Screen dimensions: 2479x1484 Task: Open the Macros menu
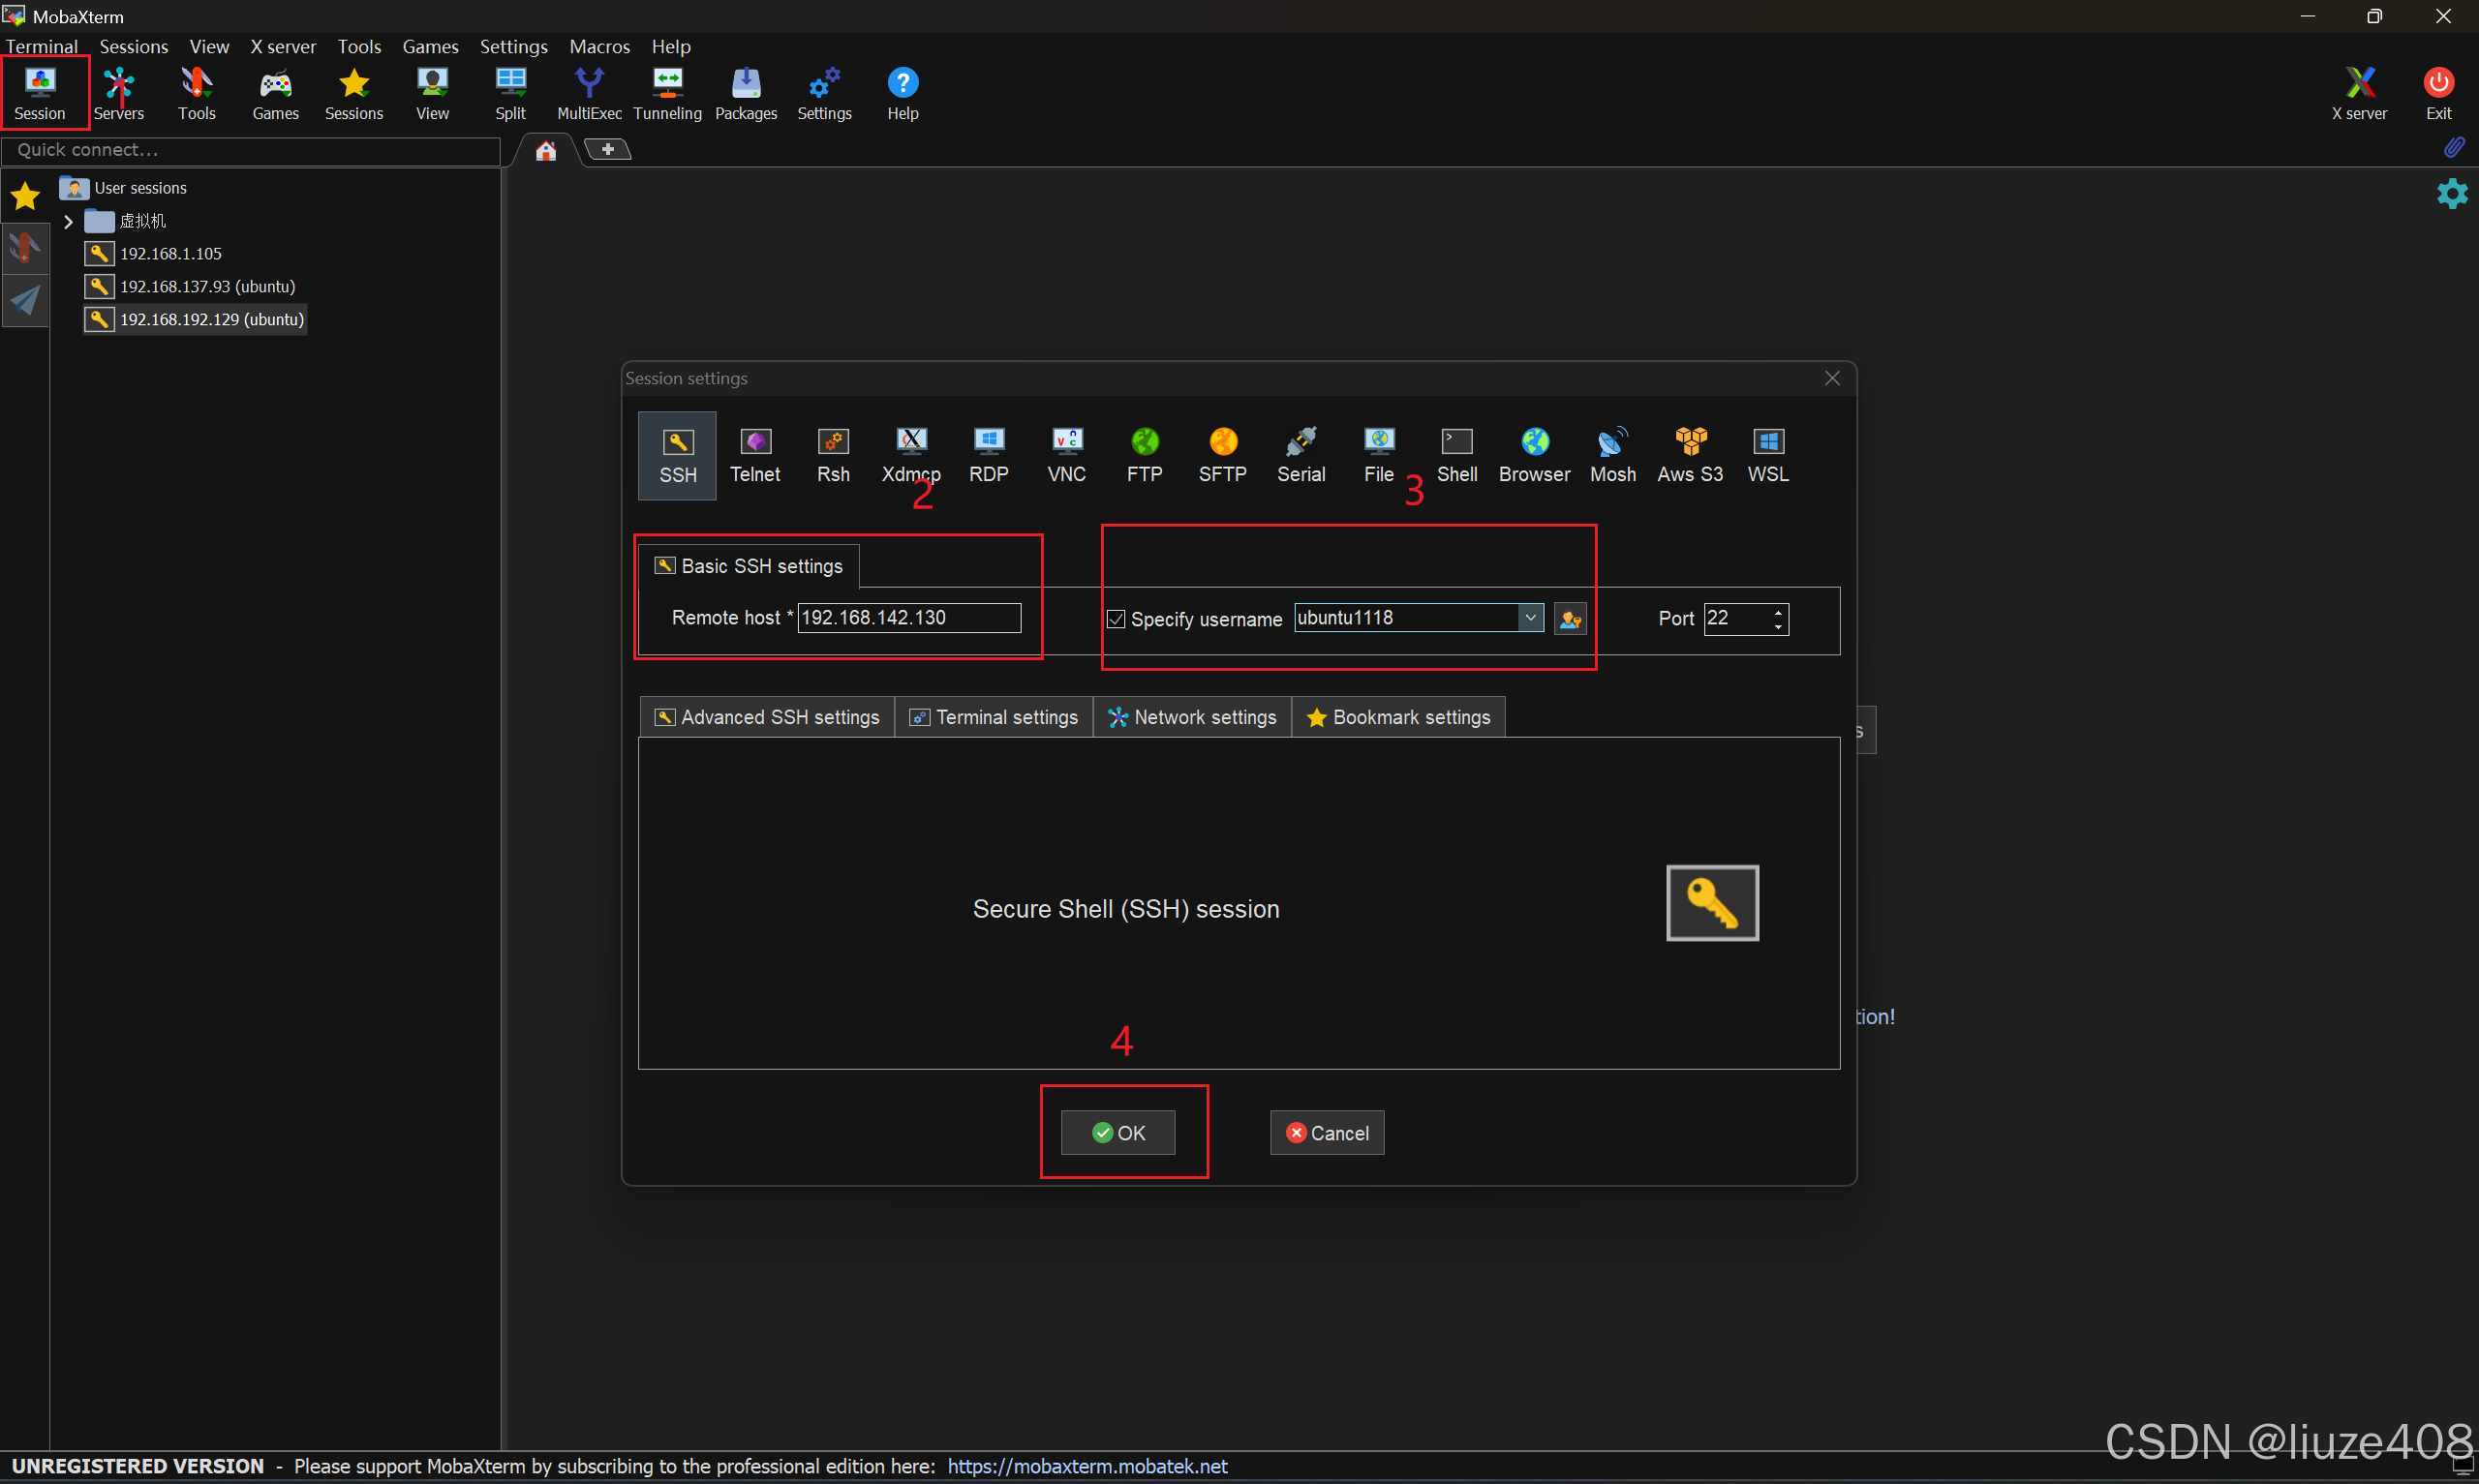pos(599,46)
